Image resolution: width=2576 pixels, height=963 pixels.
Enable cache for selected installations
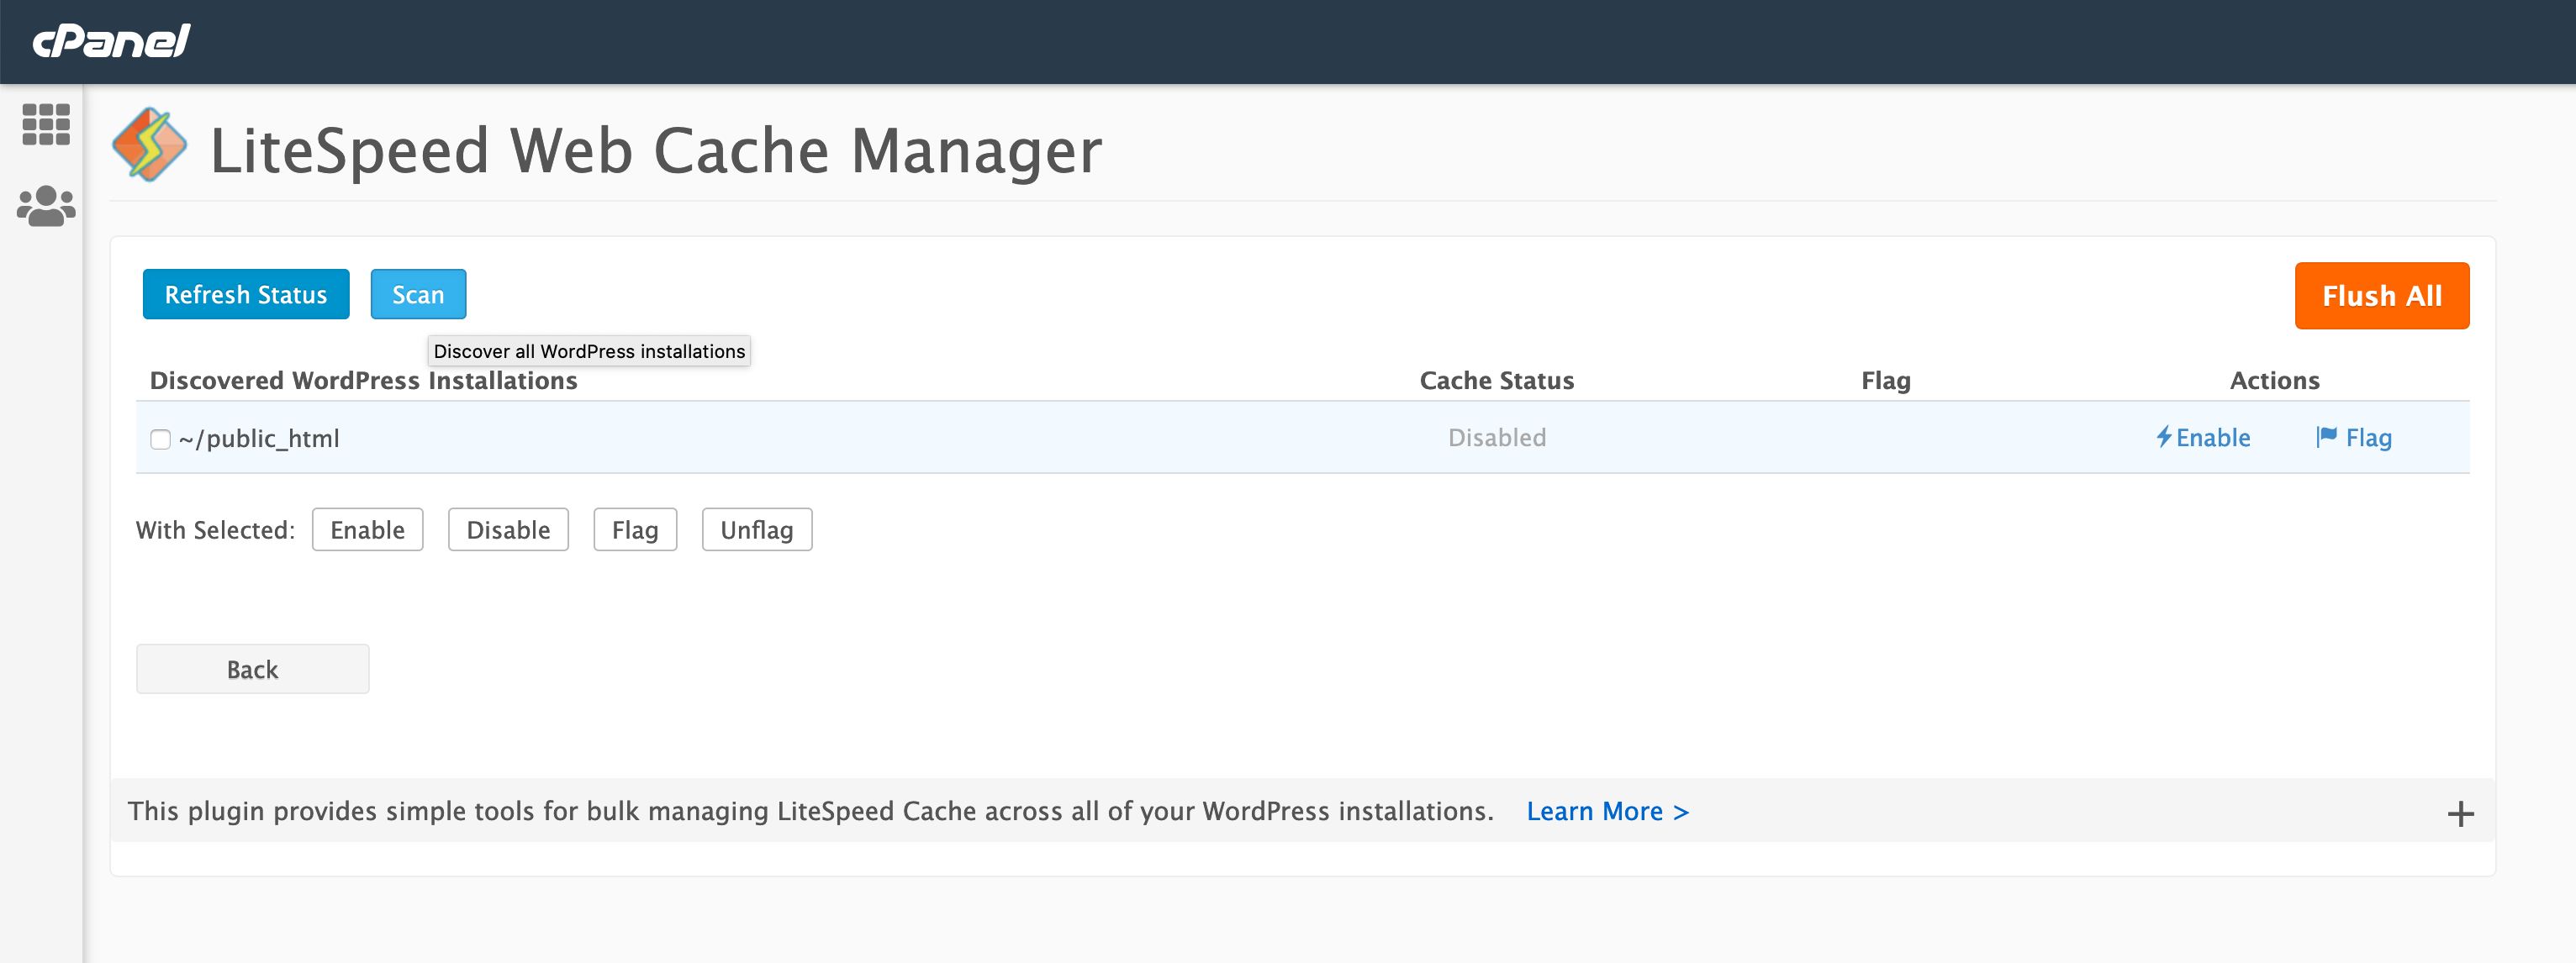pyautogui.click(x=367, y=530)
